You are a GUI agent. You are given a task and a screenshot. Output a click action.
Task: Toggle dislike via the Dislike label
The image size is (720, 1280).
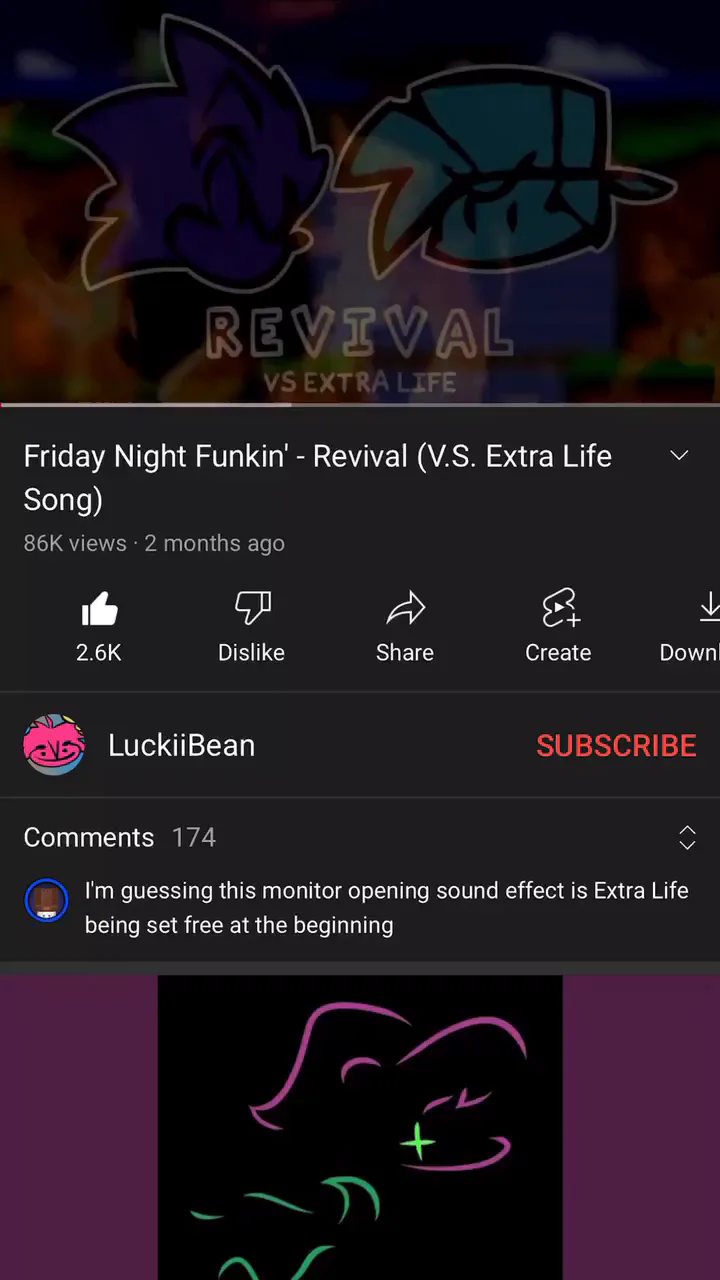[x=252, y=652]
